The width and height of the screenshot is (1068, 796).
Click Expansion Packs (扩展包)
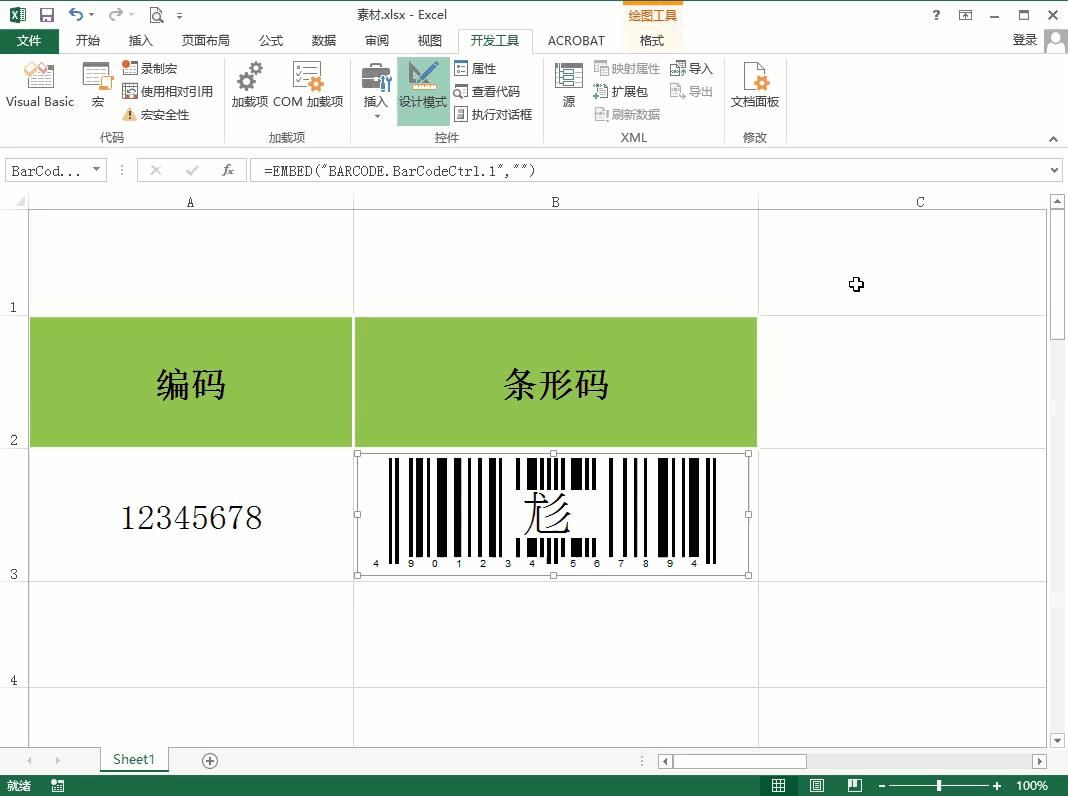621,91
